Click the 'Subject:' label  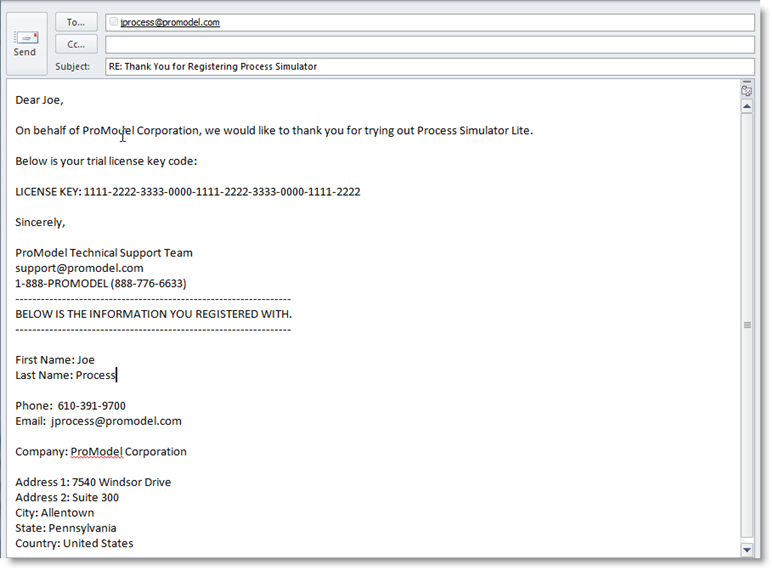(x=72, y=66)
